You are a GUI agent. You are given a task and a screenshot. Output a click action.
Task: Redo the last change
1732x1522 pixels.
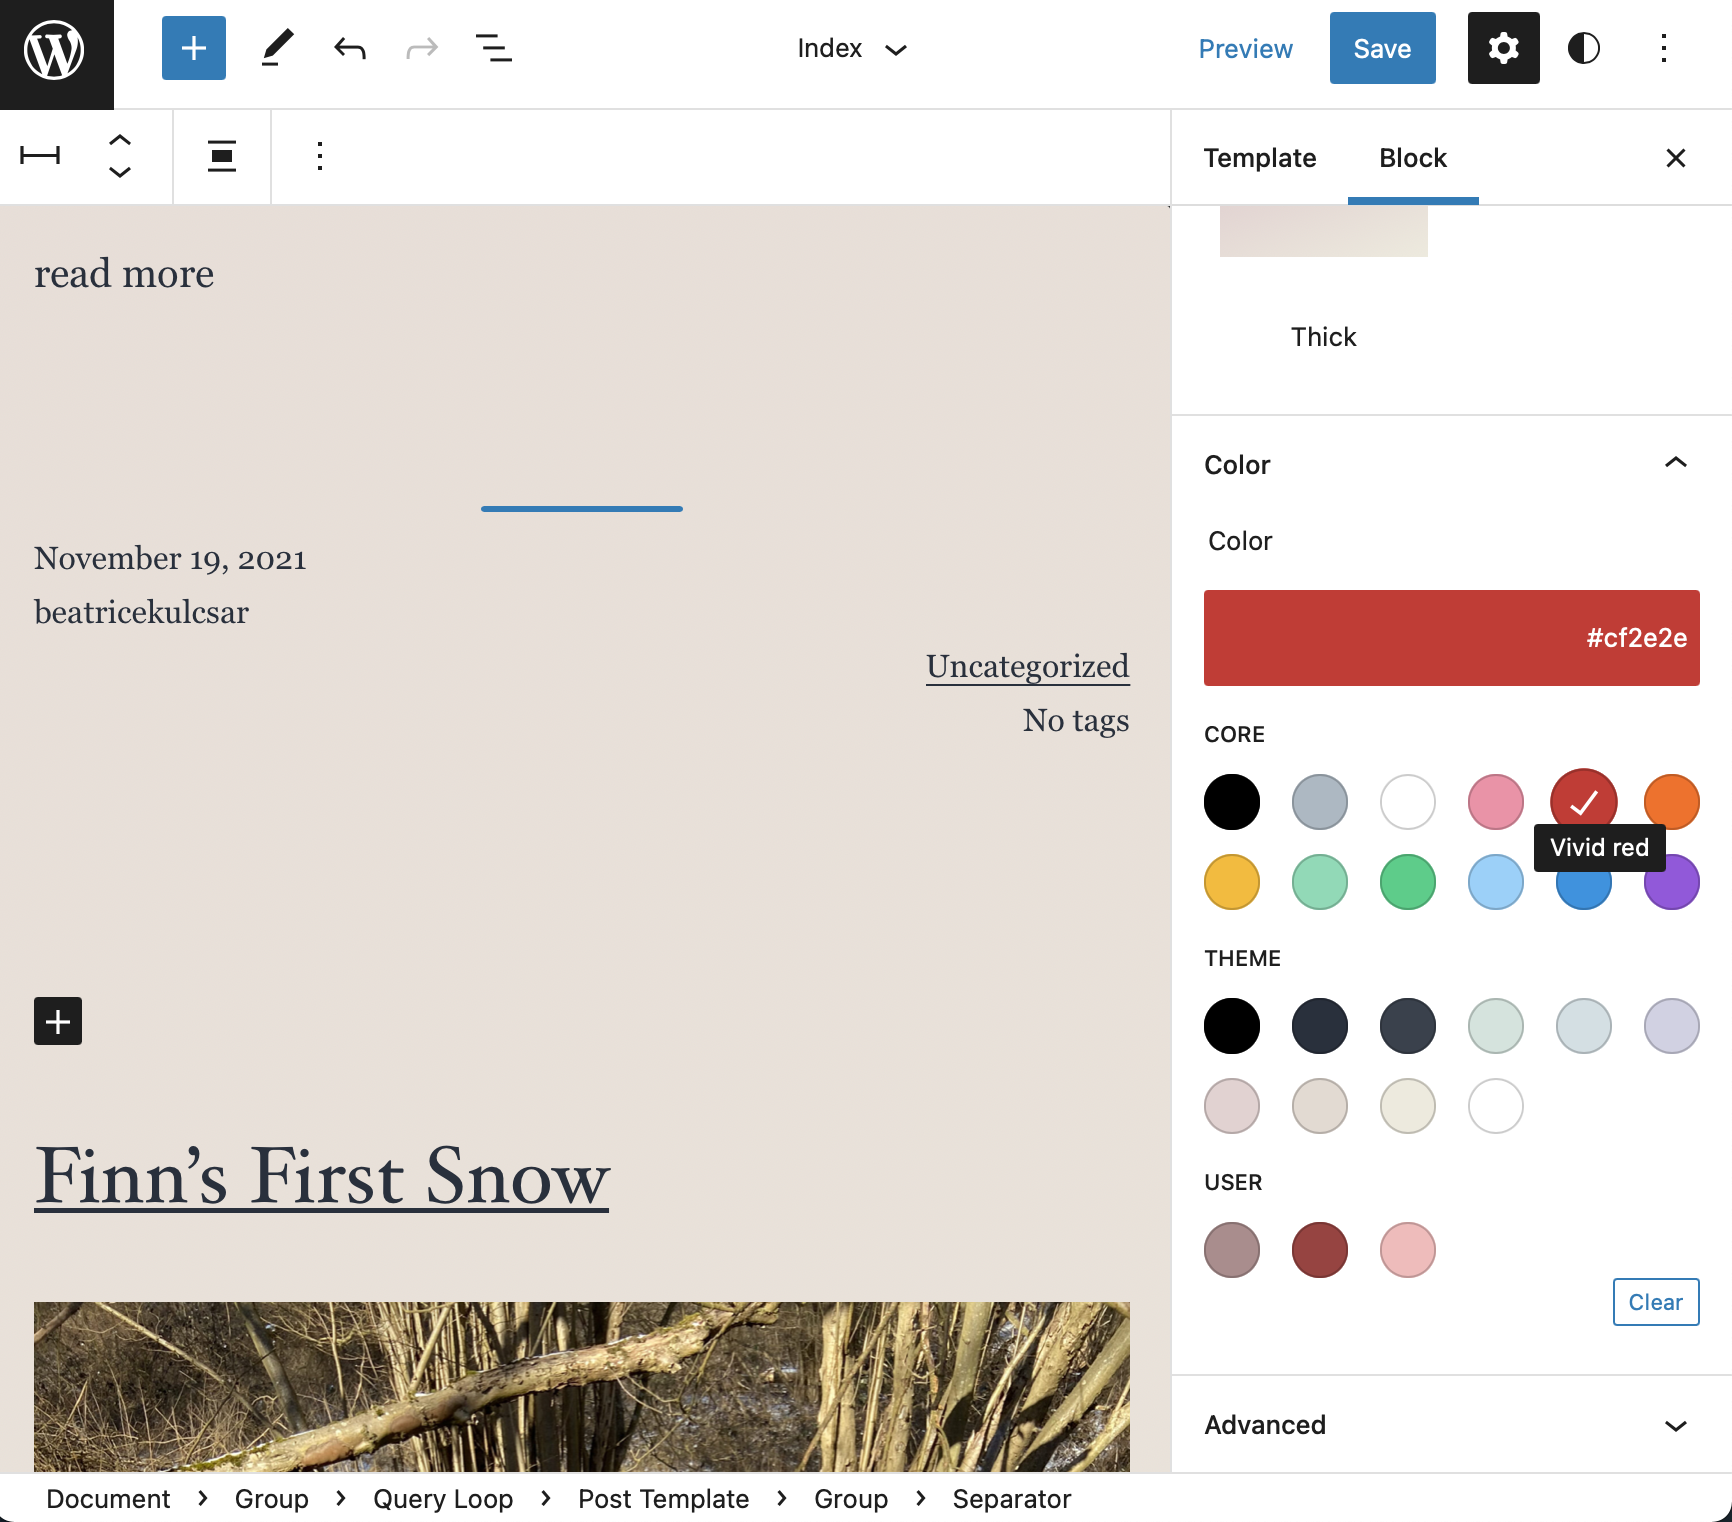pos(420,47)
